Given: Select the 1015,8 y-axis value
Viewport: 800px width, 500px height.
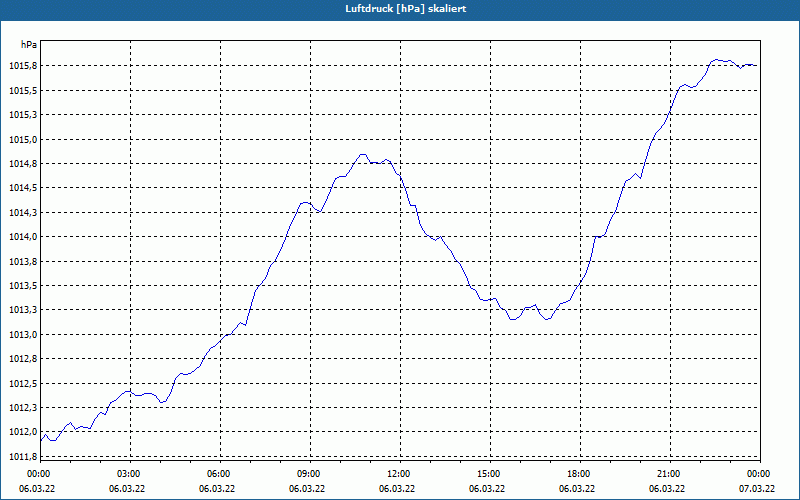Looking at the screenshot, I should 23,66.
